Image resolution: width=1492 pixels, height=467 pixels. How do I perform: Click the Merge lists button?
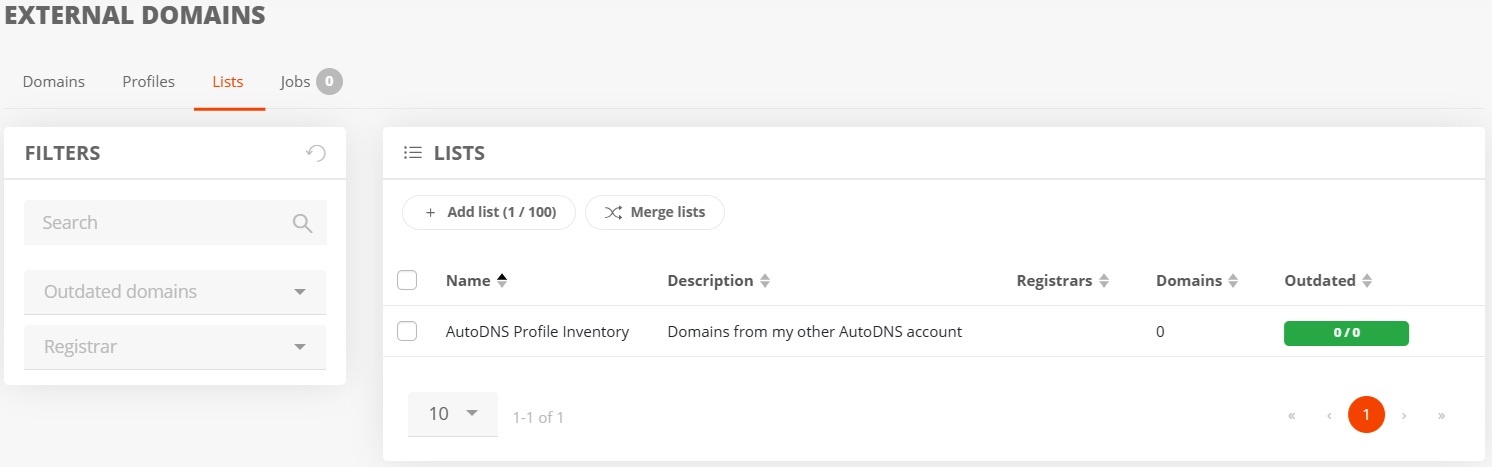click(x=655, y=212)
